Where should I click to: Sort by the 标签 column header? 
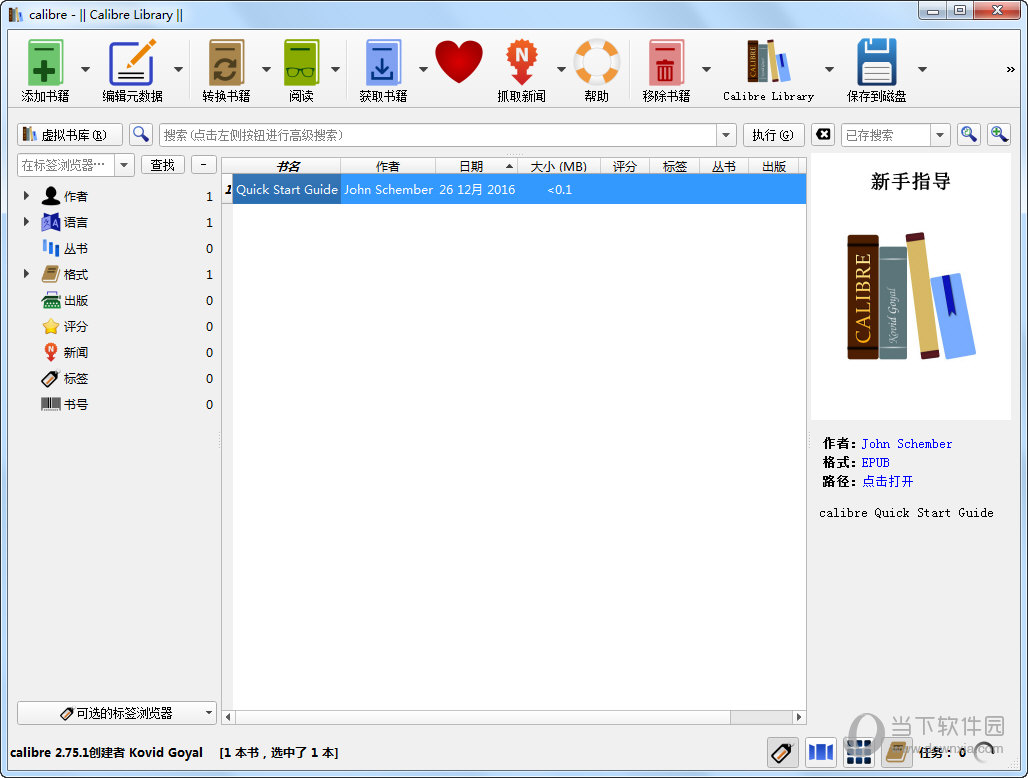(675, 166)
